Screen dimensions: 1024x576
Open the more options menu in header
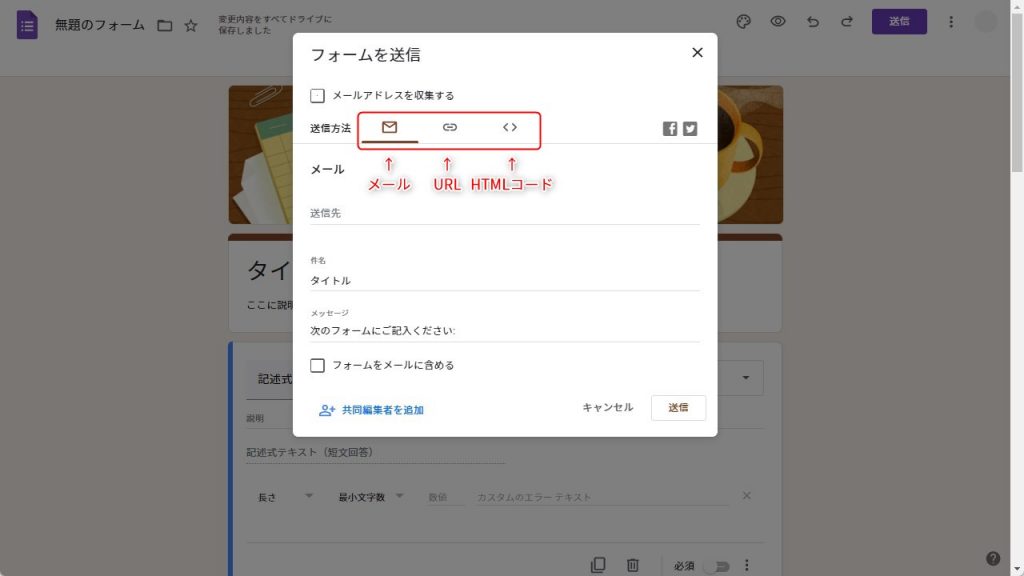click(x=951, y=22)
